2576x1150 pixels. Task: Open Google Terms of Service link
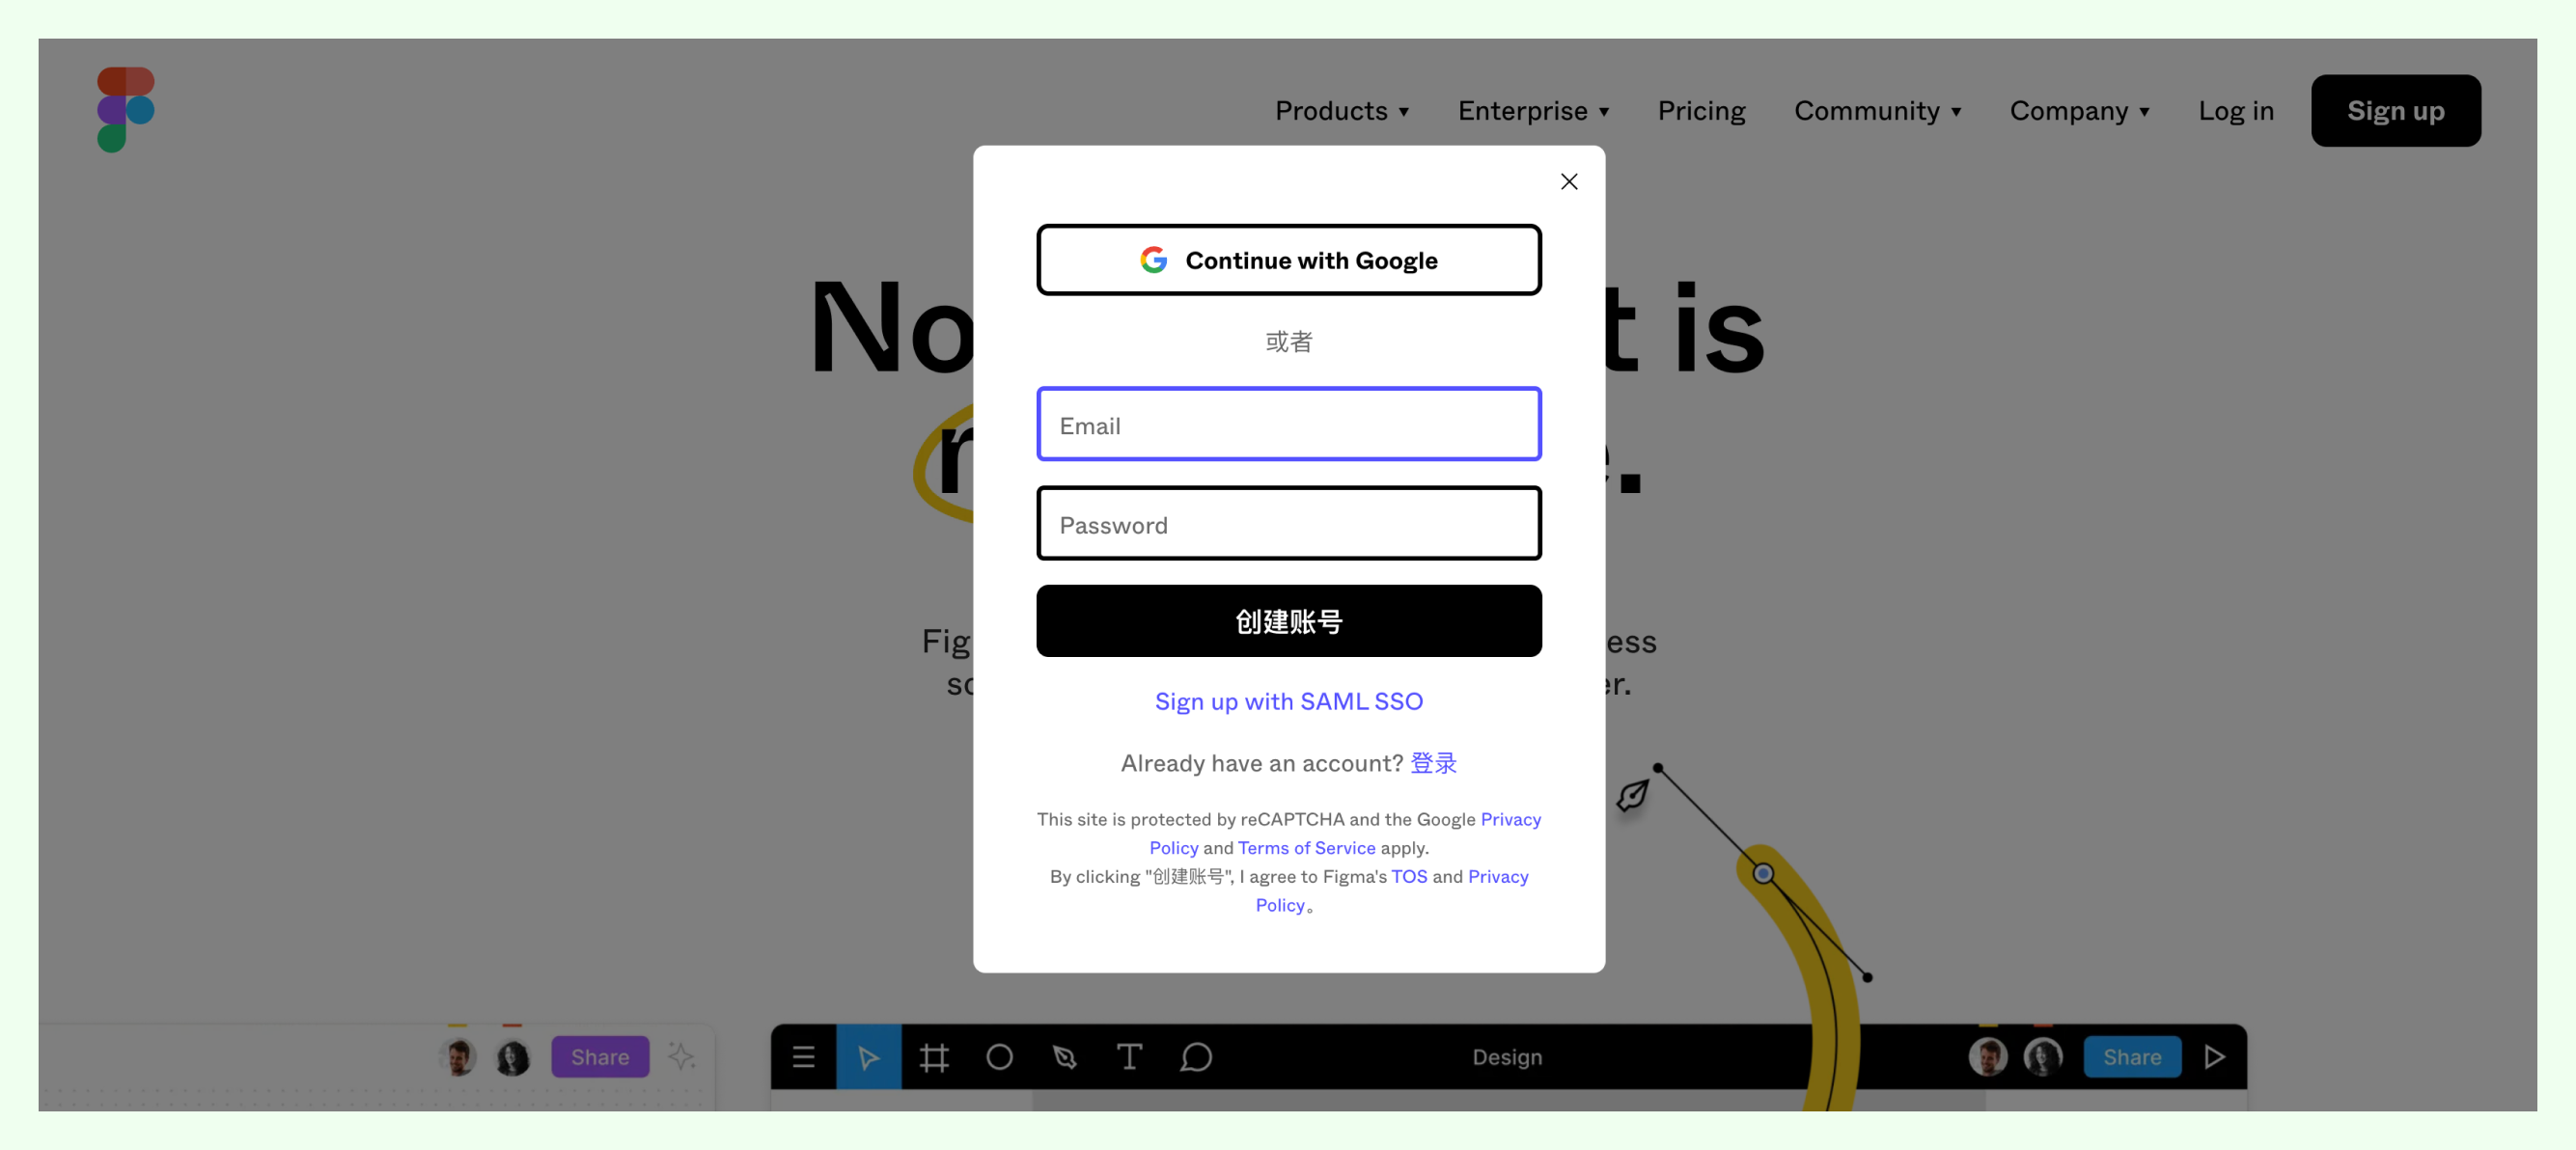click(1306, 848)
